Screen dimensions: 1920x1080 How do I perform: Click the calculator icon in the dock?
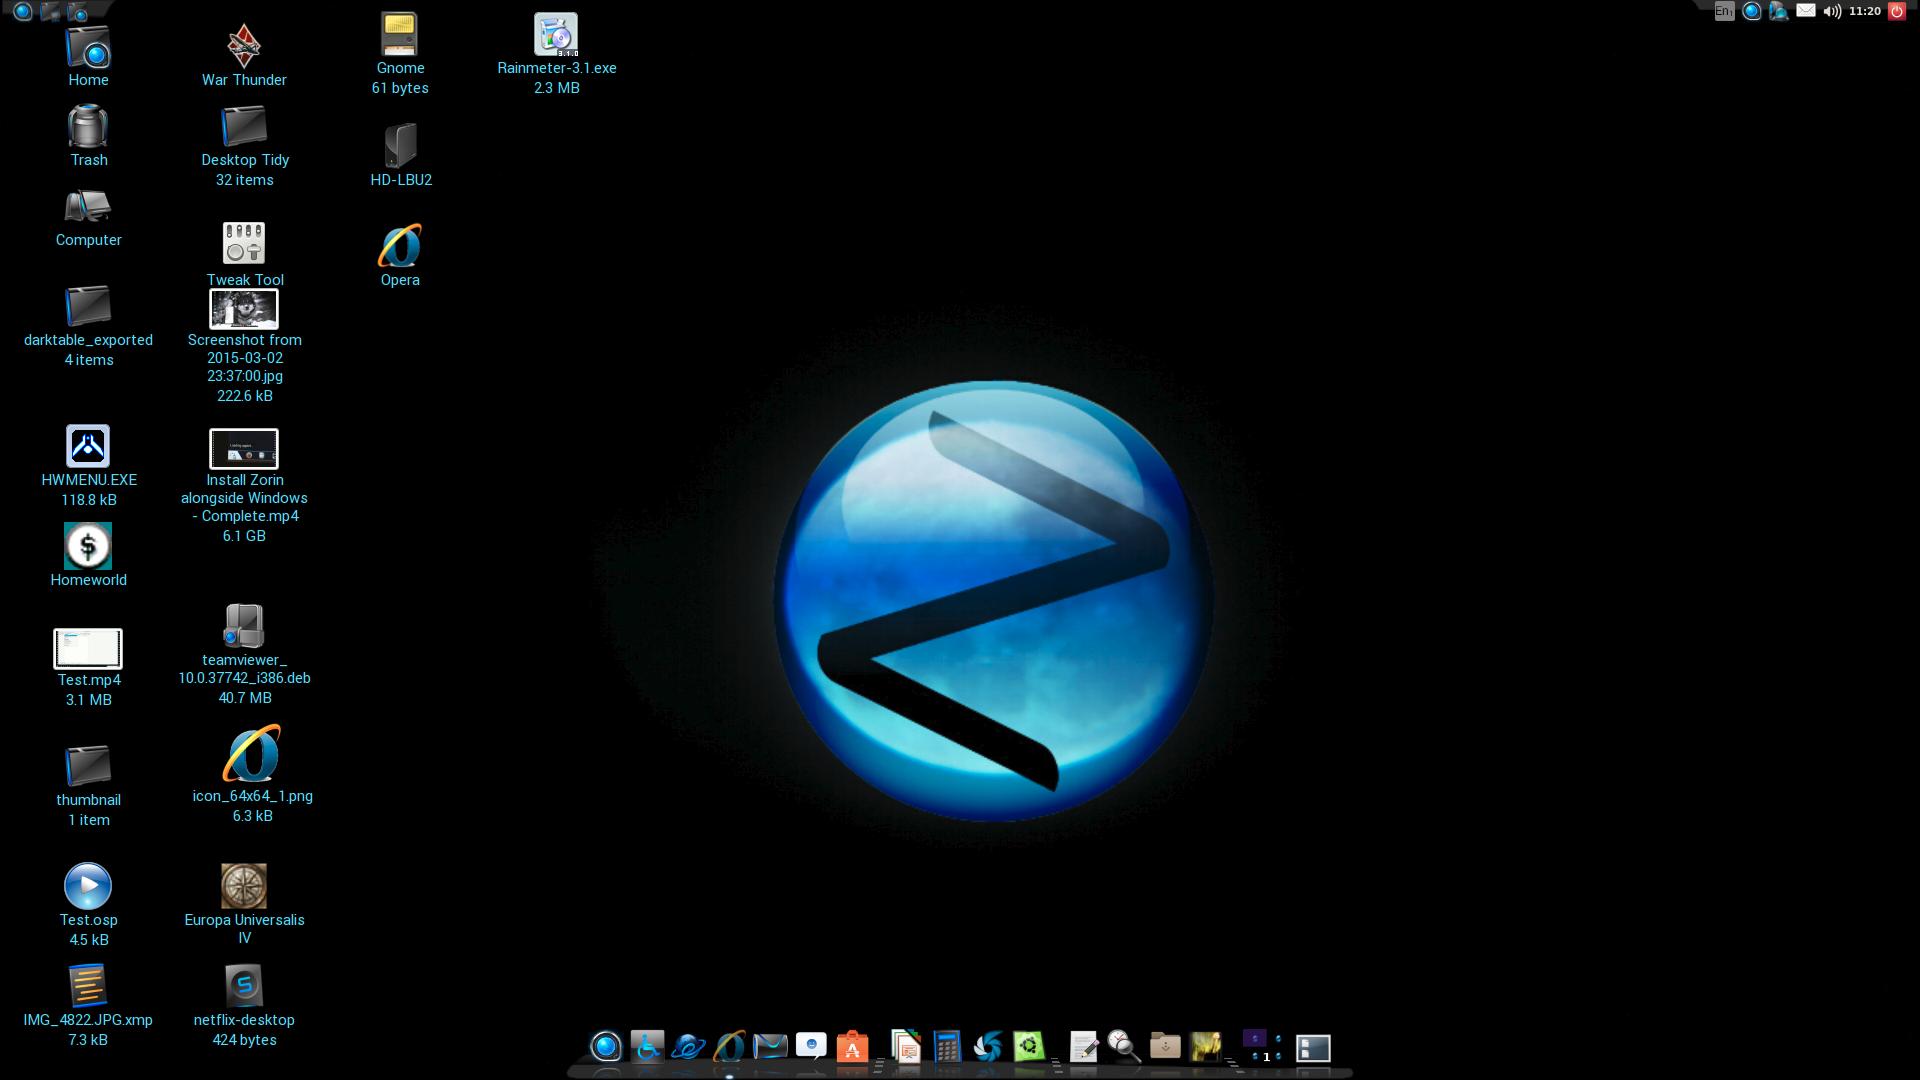[x=946, y=1047]
